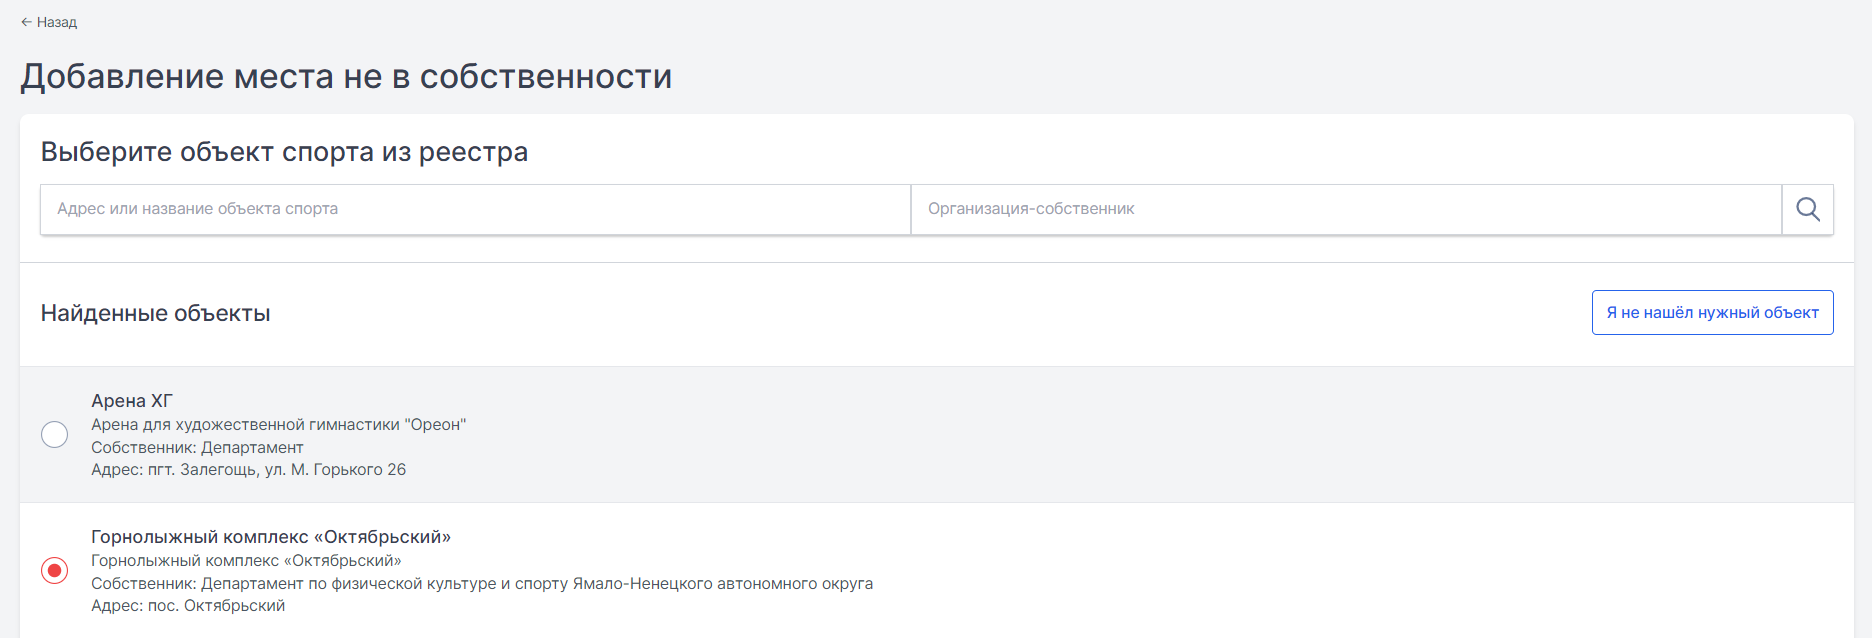Viewport: 1872px width, 638px height.
Task: Focus the Организация-собственник field
Action: click(1346, 209)
